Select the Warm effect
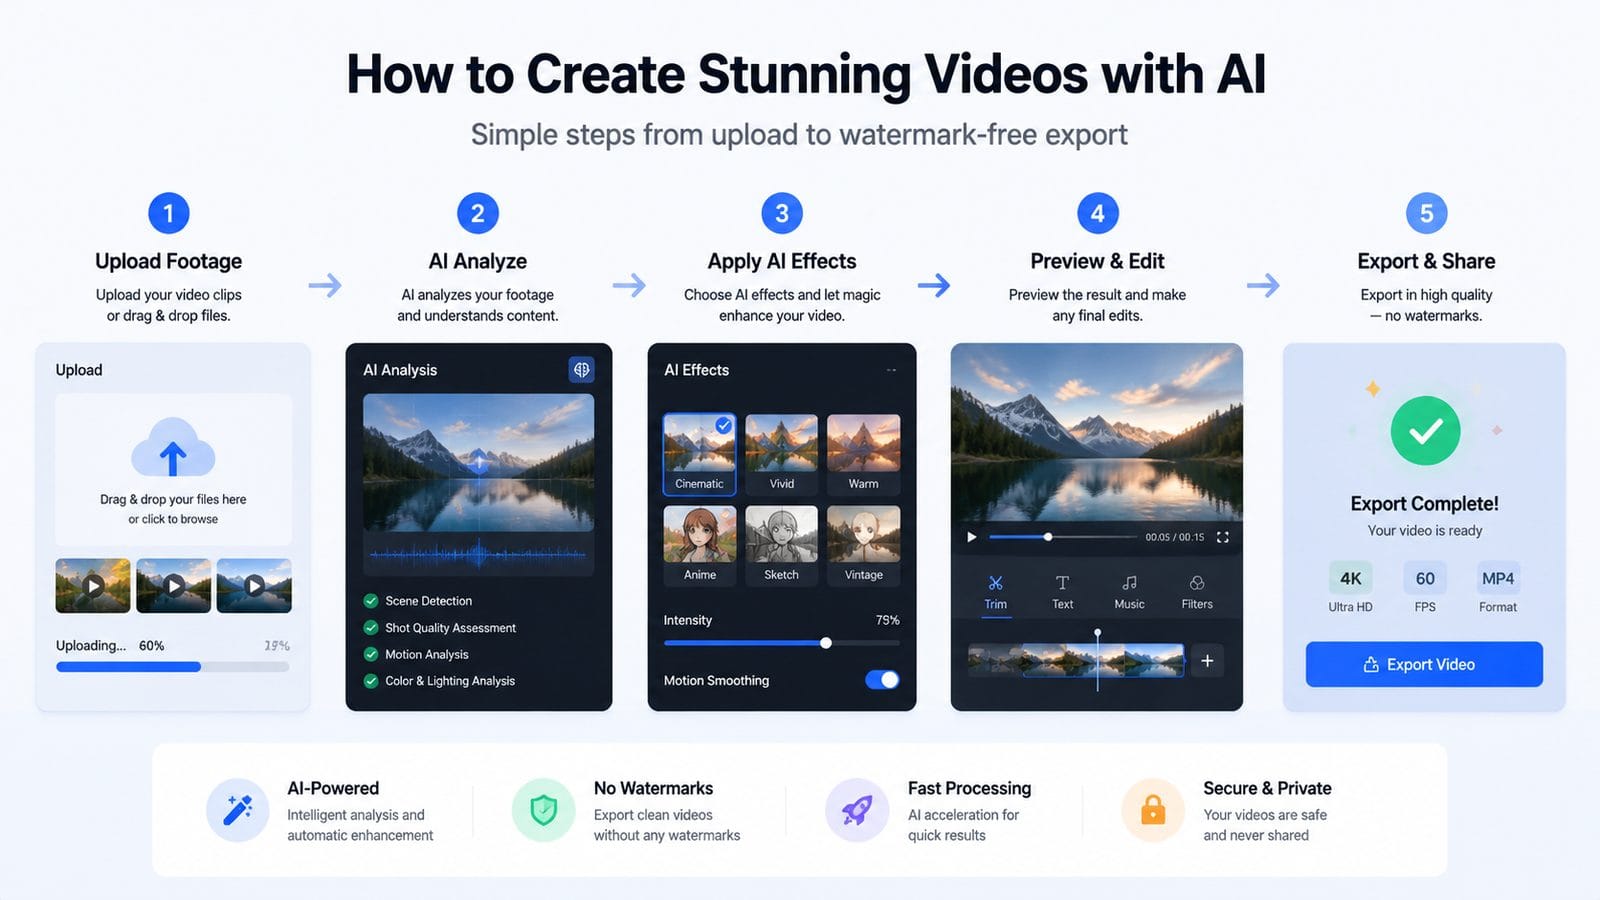Screen dimensions: 1600x900 tap(864, 455)
